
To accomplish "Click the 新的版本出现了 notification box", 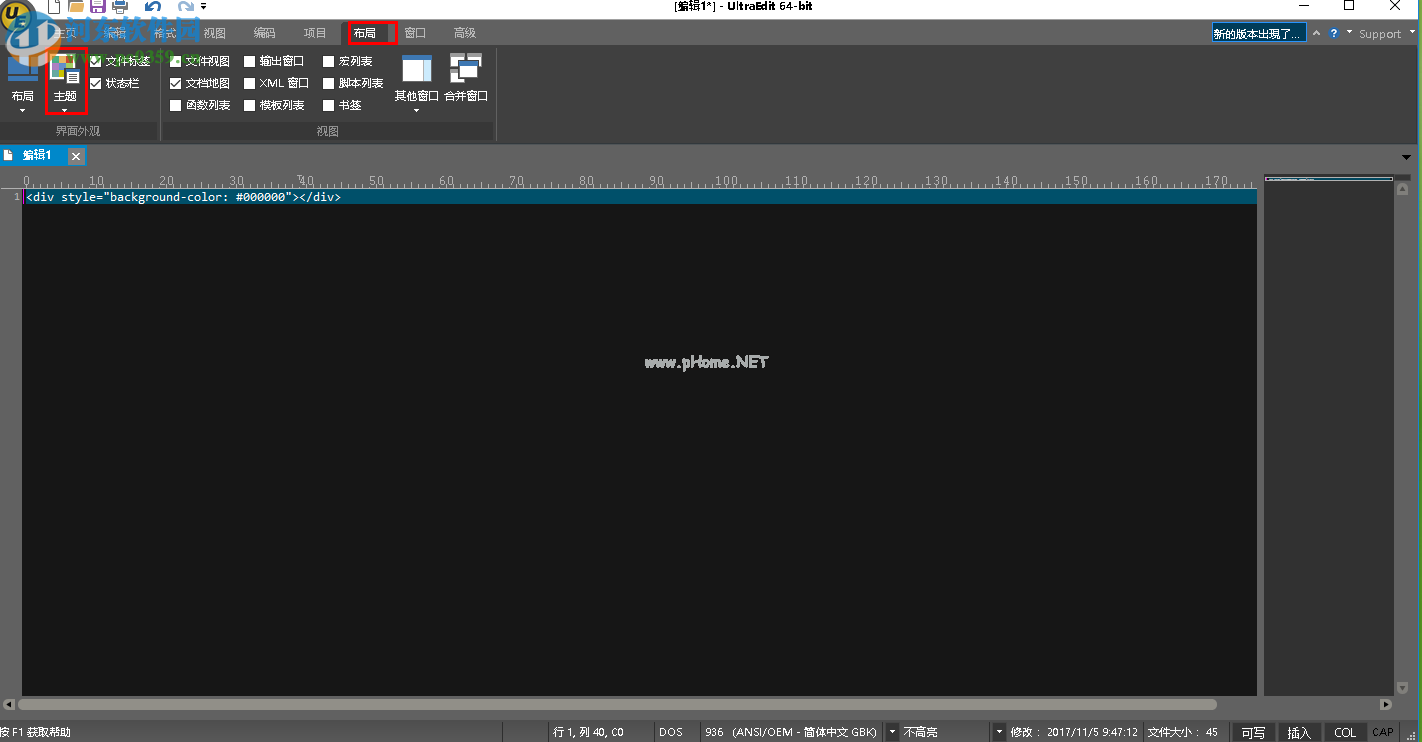I will coord(1259,33).
